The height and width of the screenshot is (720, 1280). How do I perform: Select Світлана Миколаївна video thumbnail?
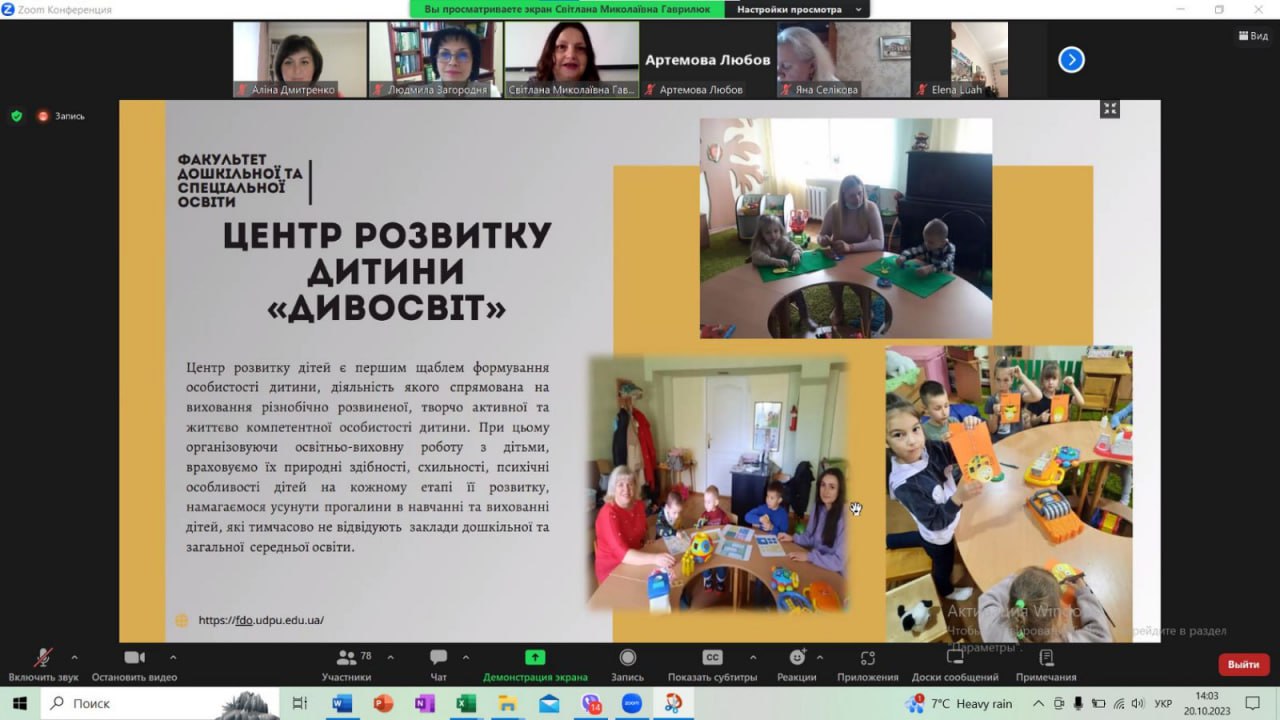(571, 60)
